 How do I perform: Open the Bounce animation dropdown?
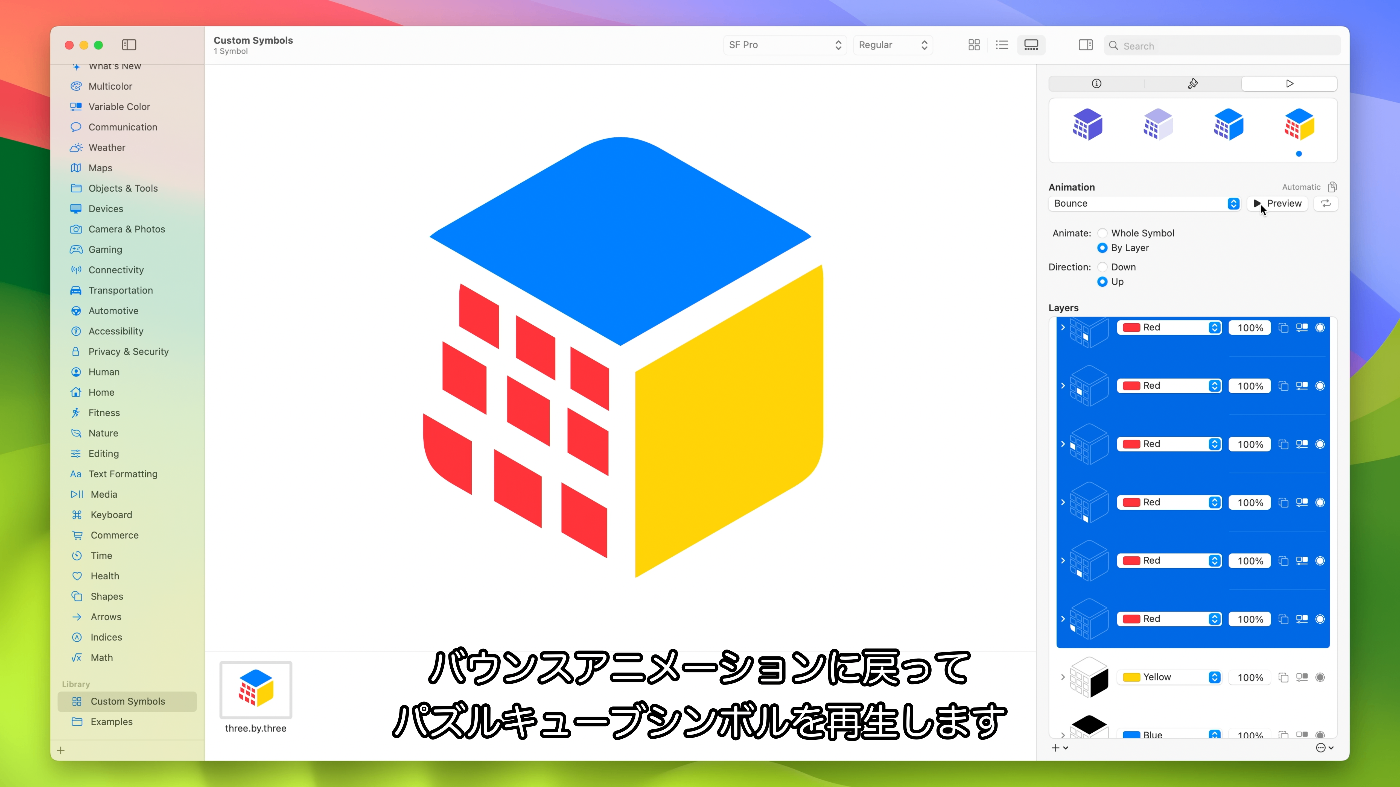point(1145,203)
